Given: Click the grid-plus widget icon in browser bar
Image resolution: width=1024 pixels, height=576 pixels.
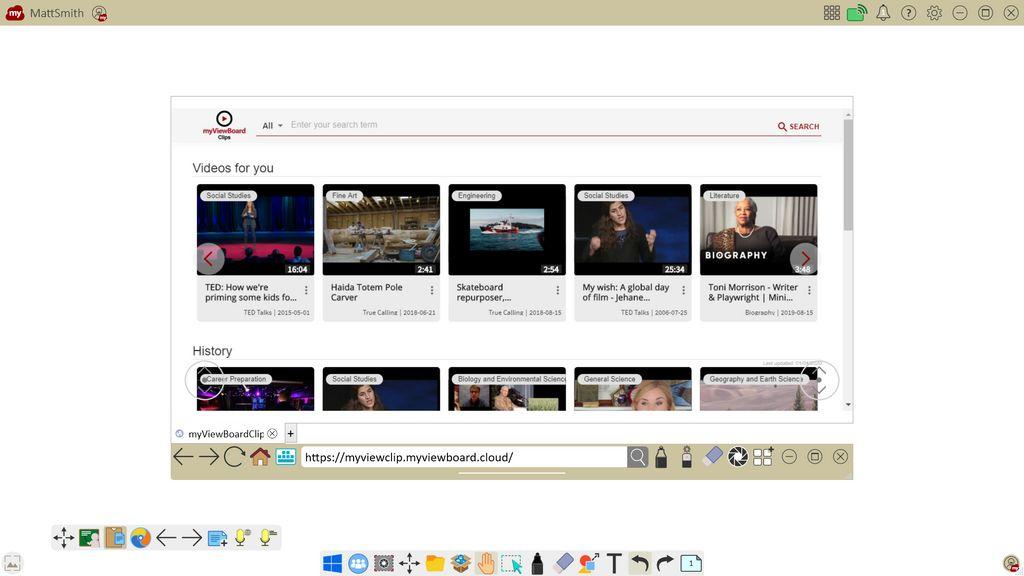Looking at the screenshot, I should pyautogui.click(x=763, y=456).
